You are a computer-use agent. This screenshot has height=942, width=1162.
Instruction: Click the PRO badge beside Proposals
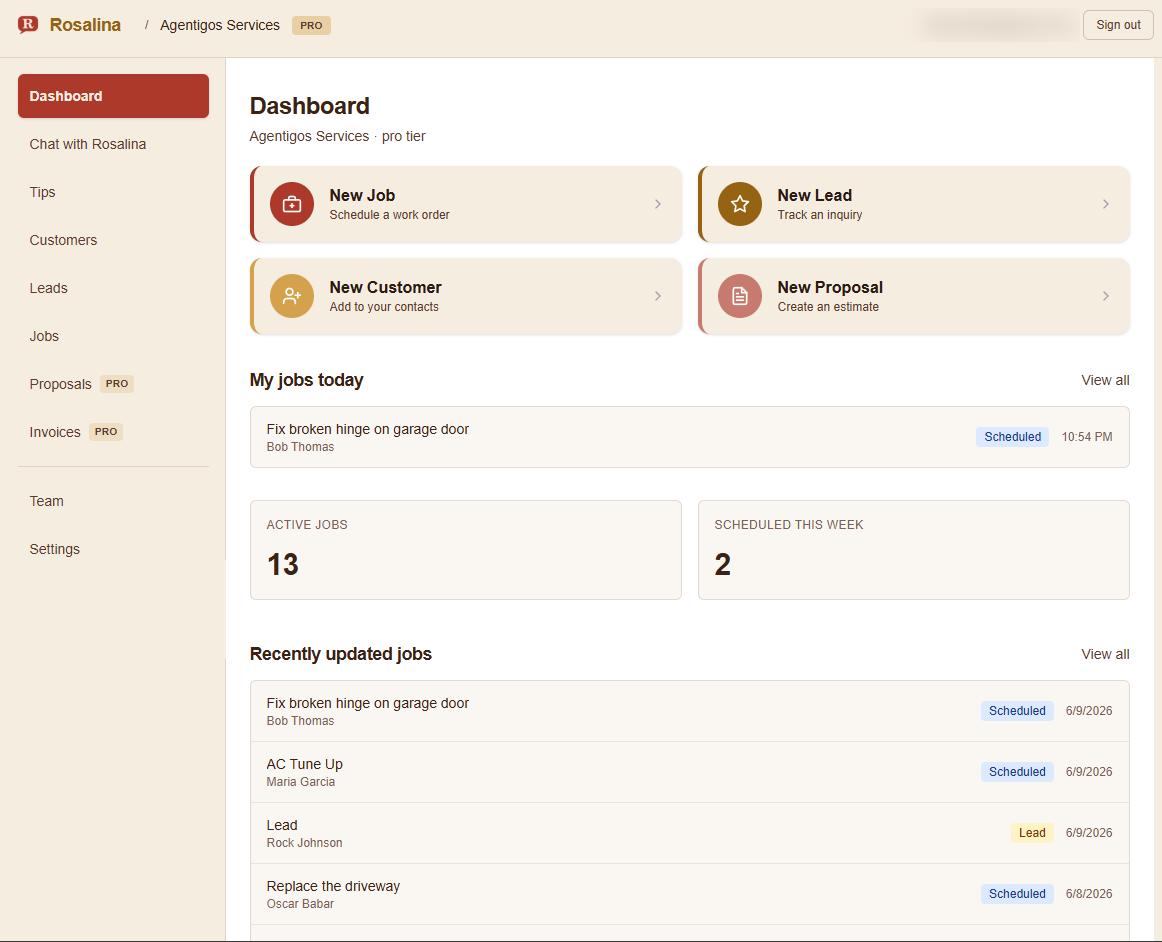click(x=116, y=384)
